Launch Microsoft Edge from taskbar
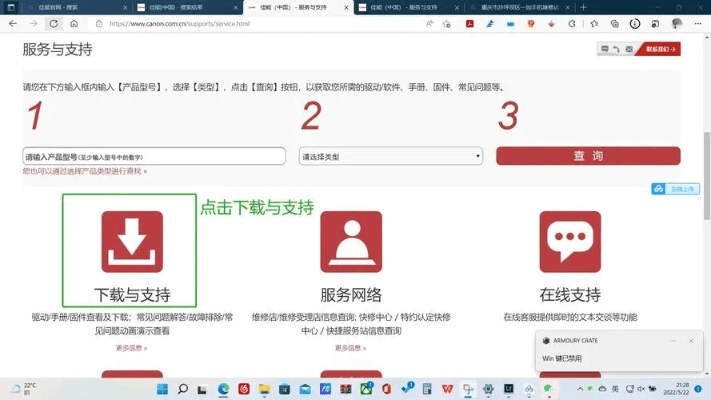The width and height of the screenshot is (711, 400). point(223,389)
